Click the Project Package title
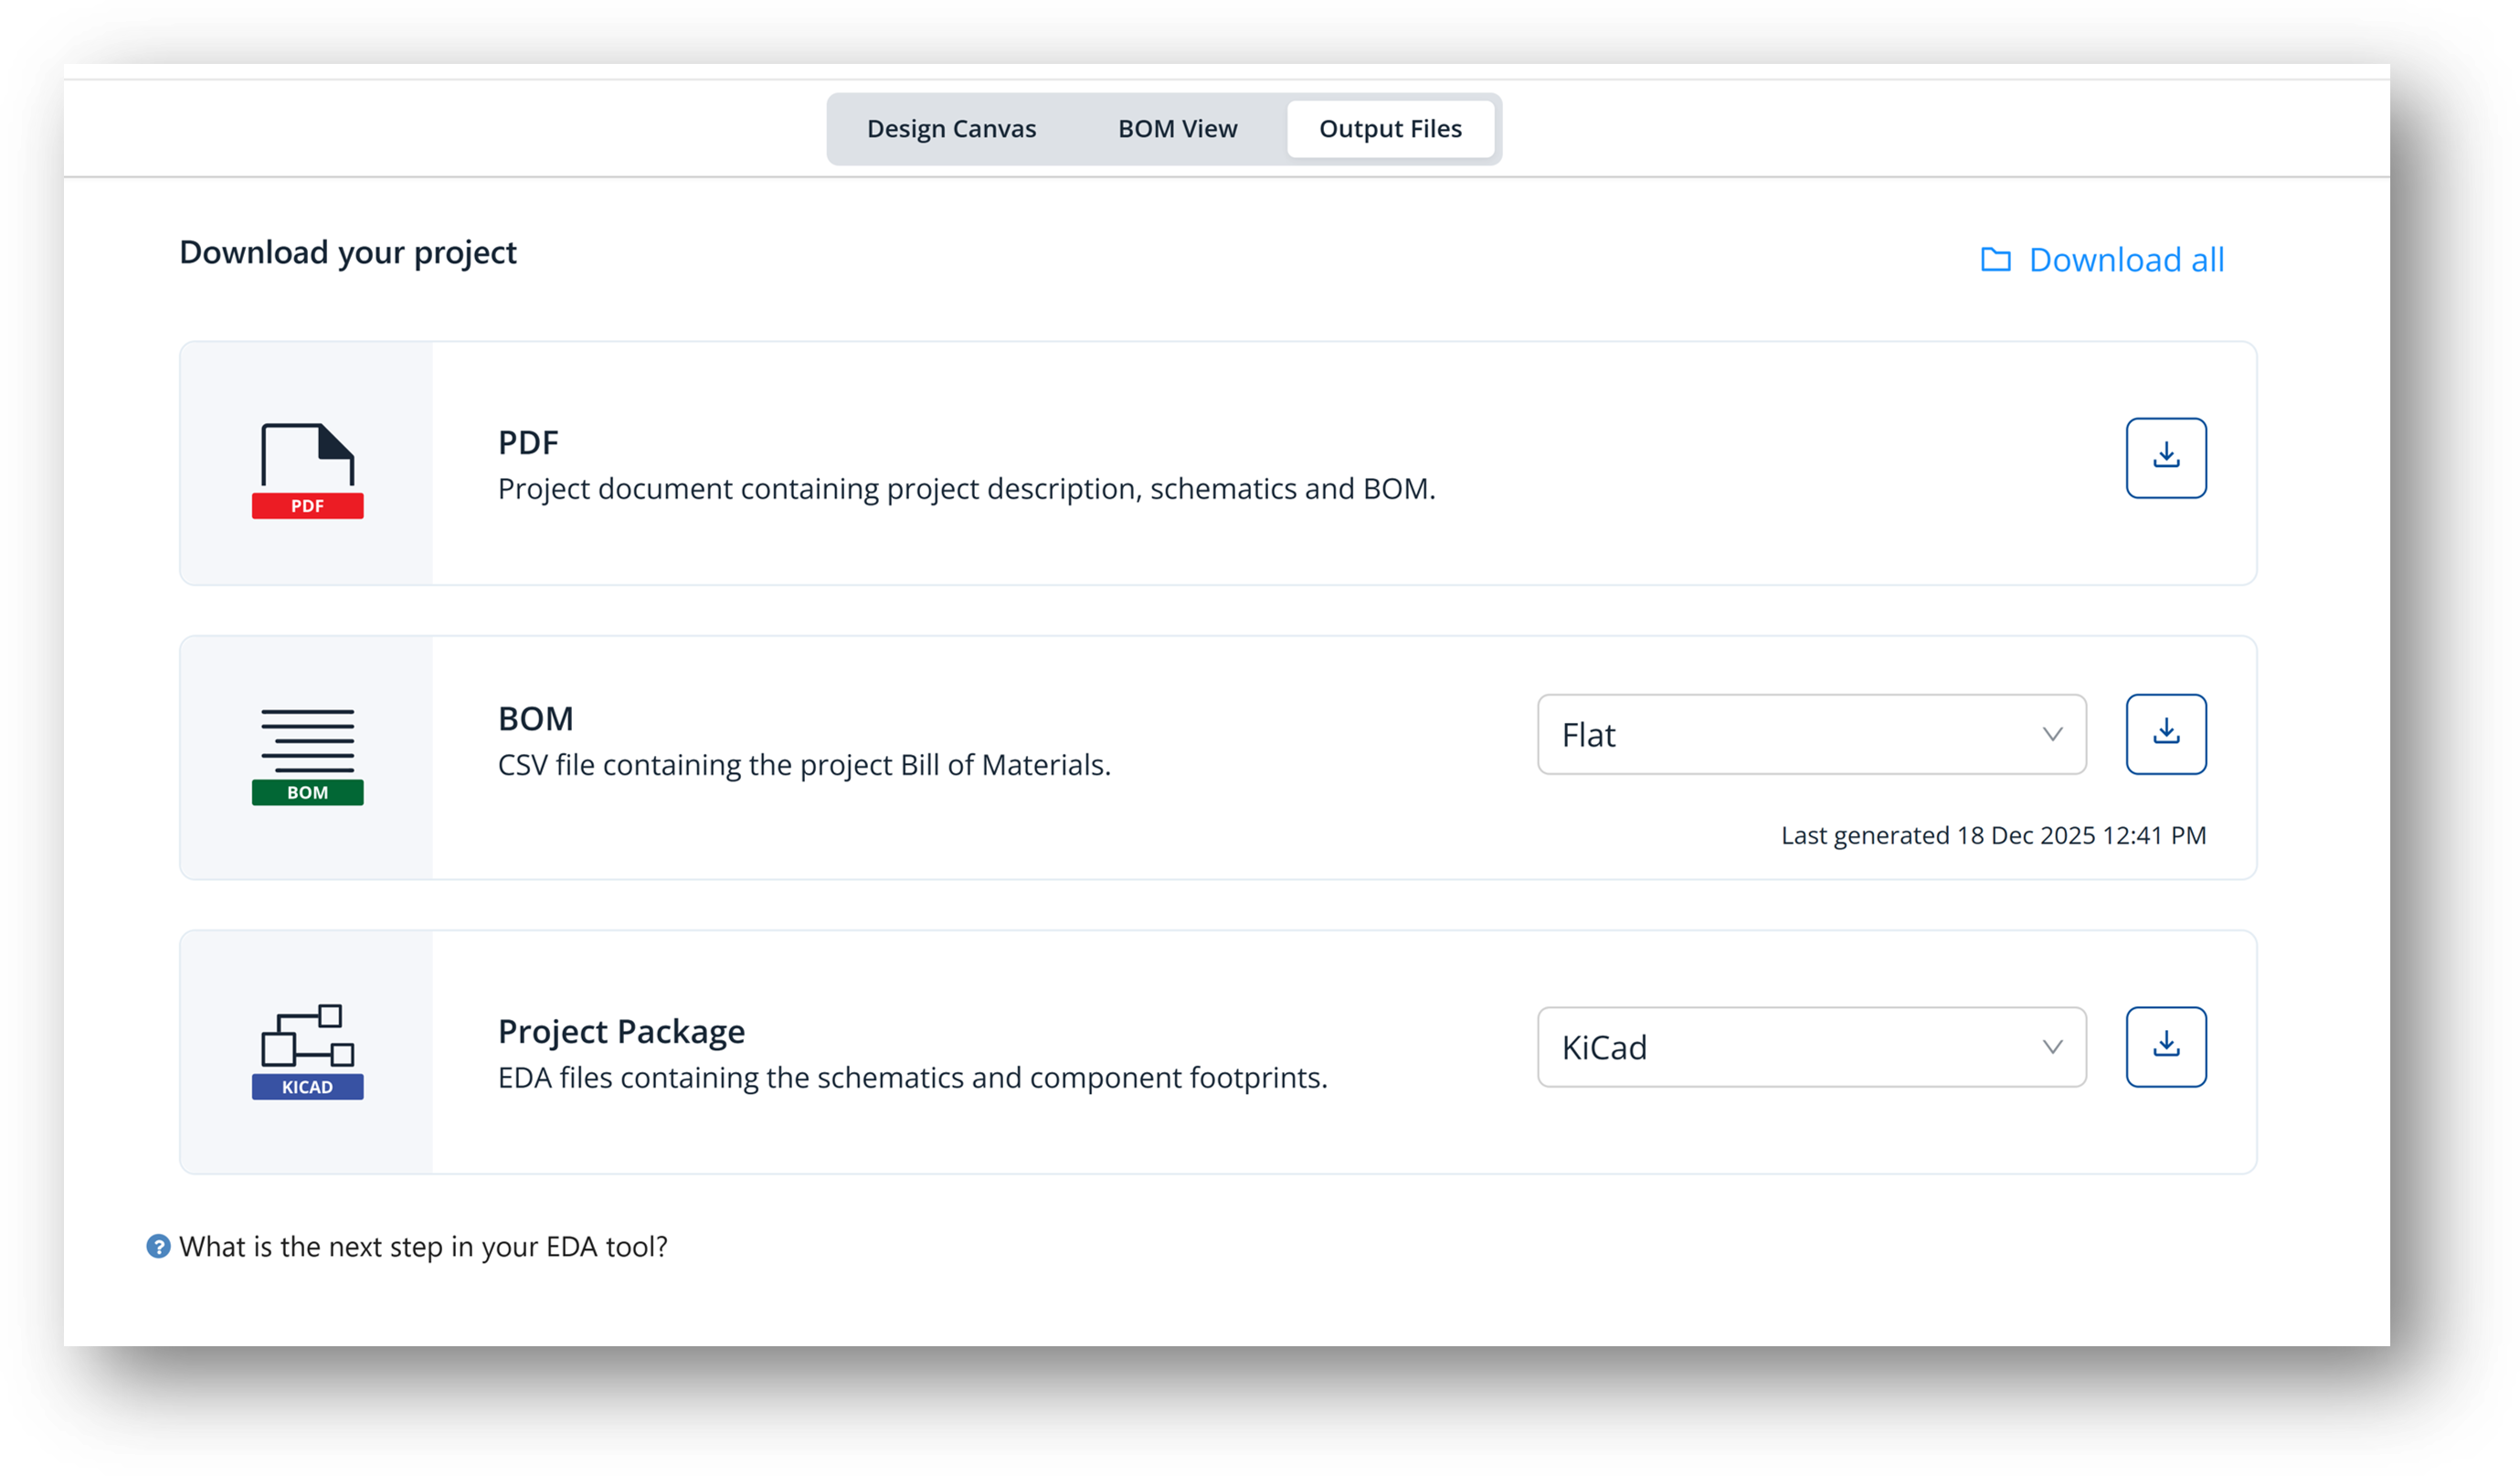The height and width of the screenshot is (1476, 2520). 621,1031
